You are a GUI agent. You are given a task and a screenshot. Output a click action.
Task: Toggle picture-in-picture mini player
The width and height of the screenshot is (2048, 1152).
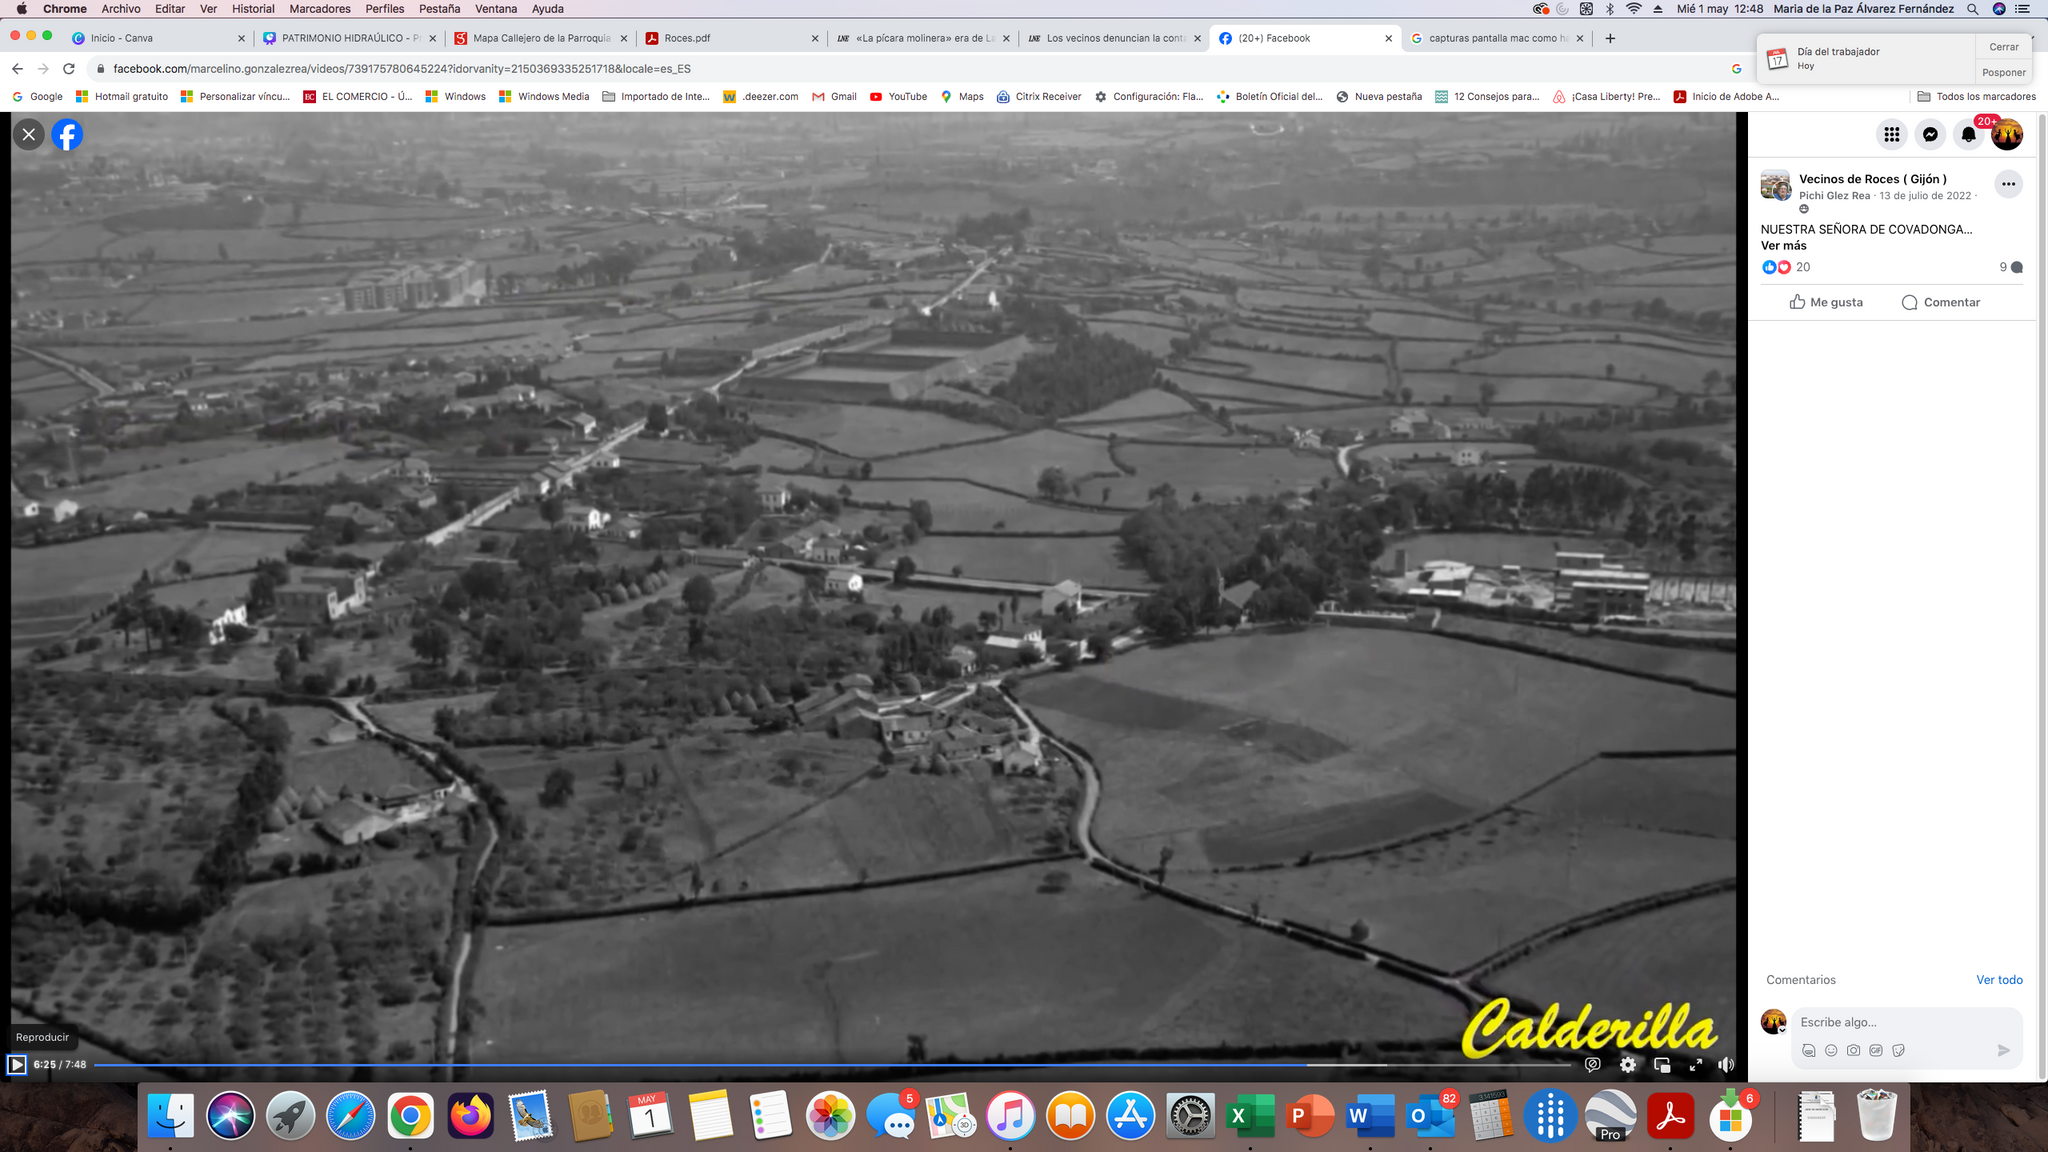1662,1065
